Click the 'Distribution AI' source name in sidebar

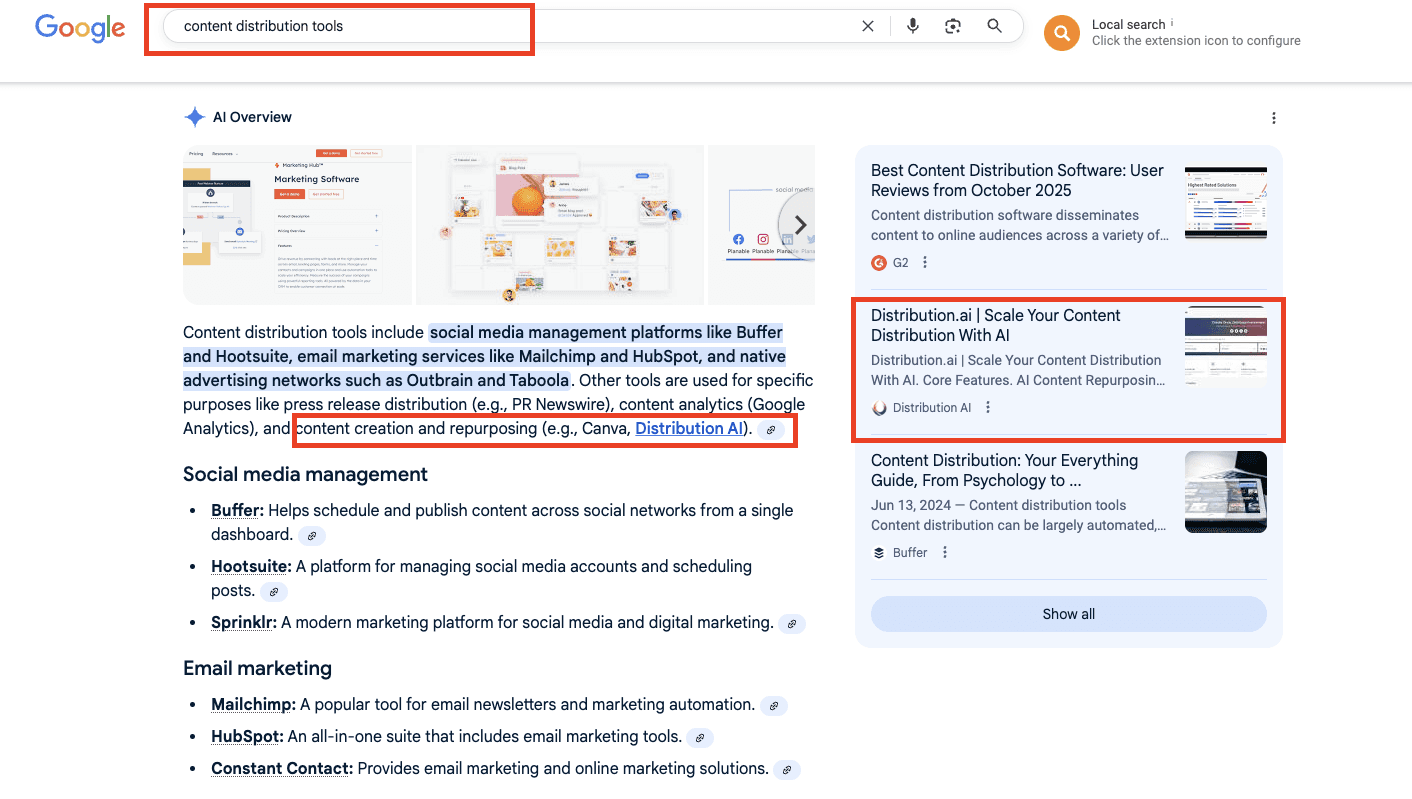coord(932,408)
